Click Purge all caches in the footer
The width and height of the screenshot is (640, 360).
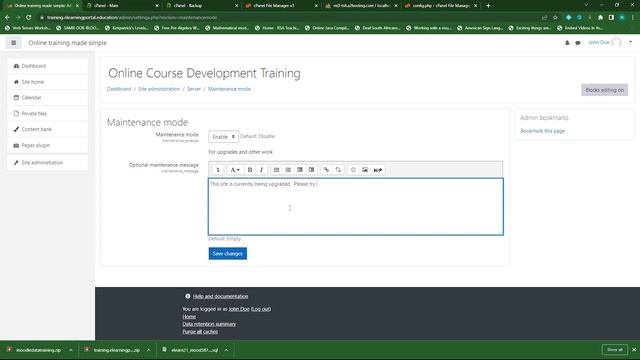pos(200,332)
